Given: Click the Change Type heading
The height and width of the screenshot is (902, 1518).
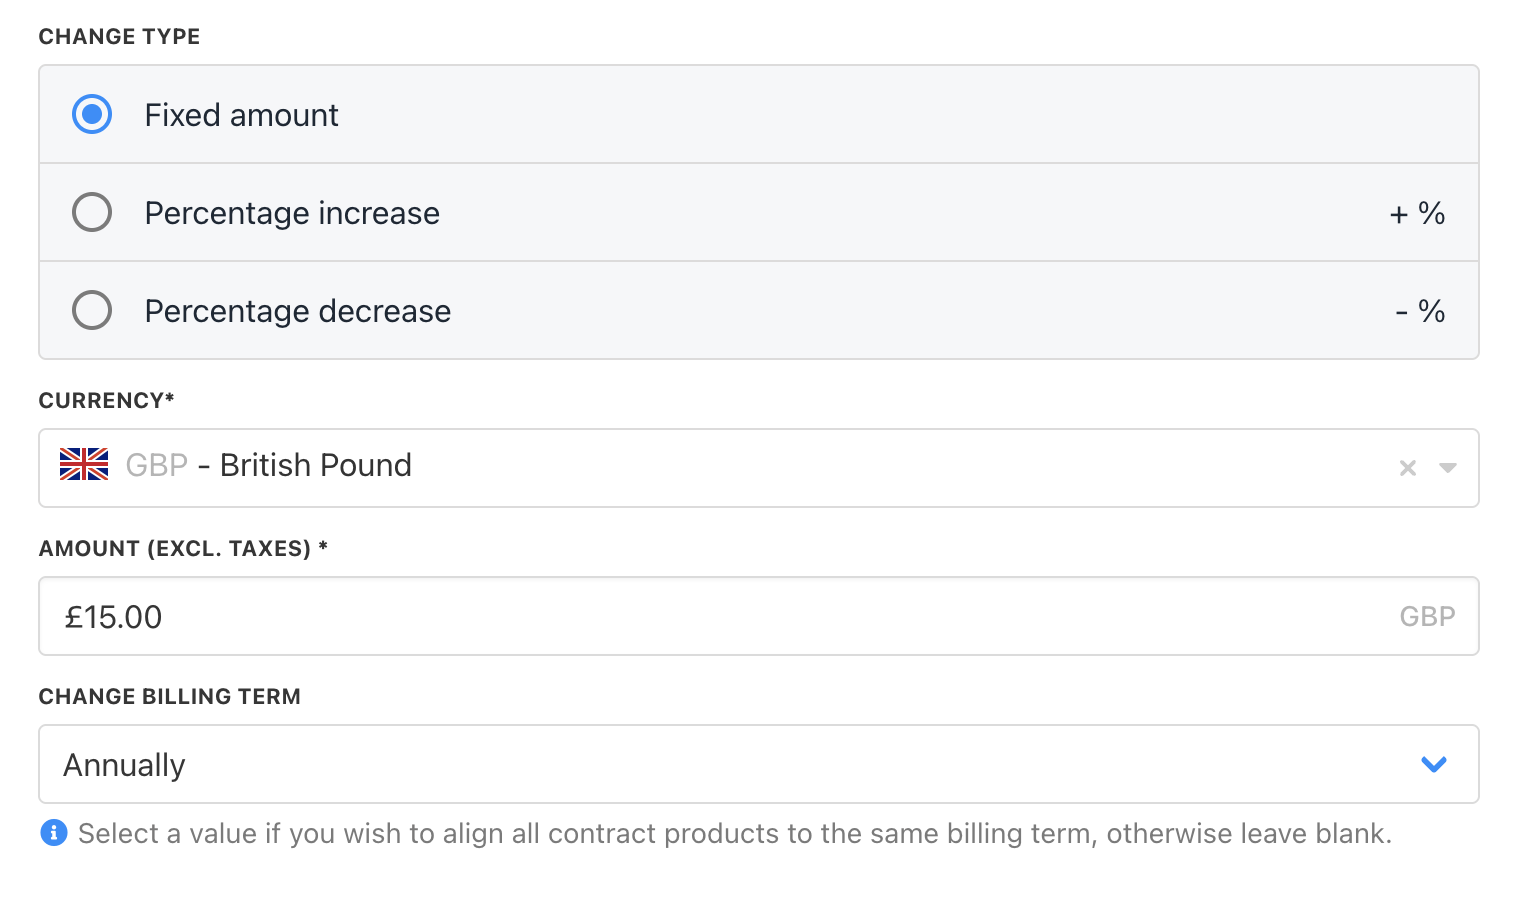Looking at the screenshot, I should coord(120,37).
